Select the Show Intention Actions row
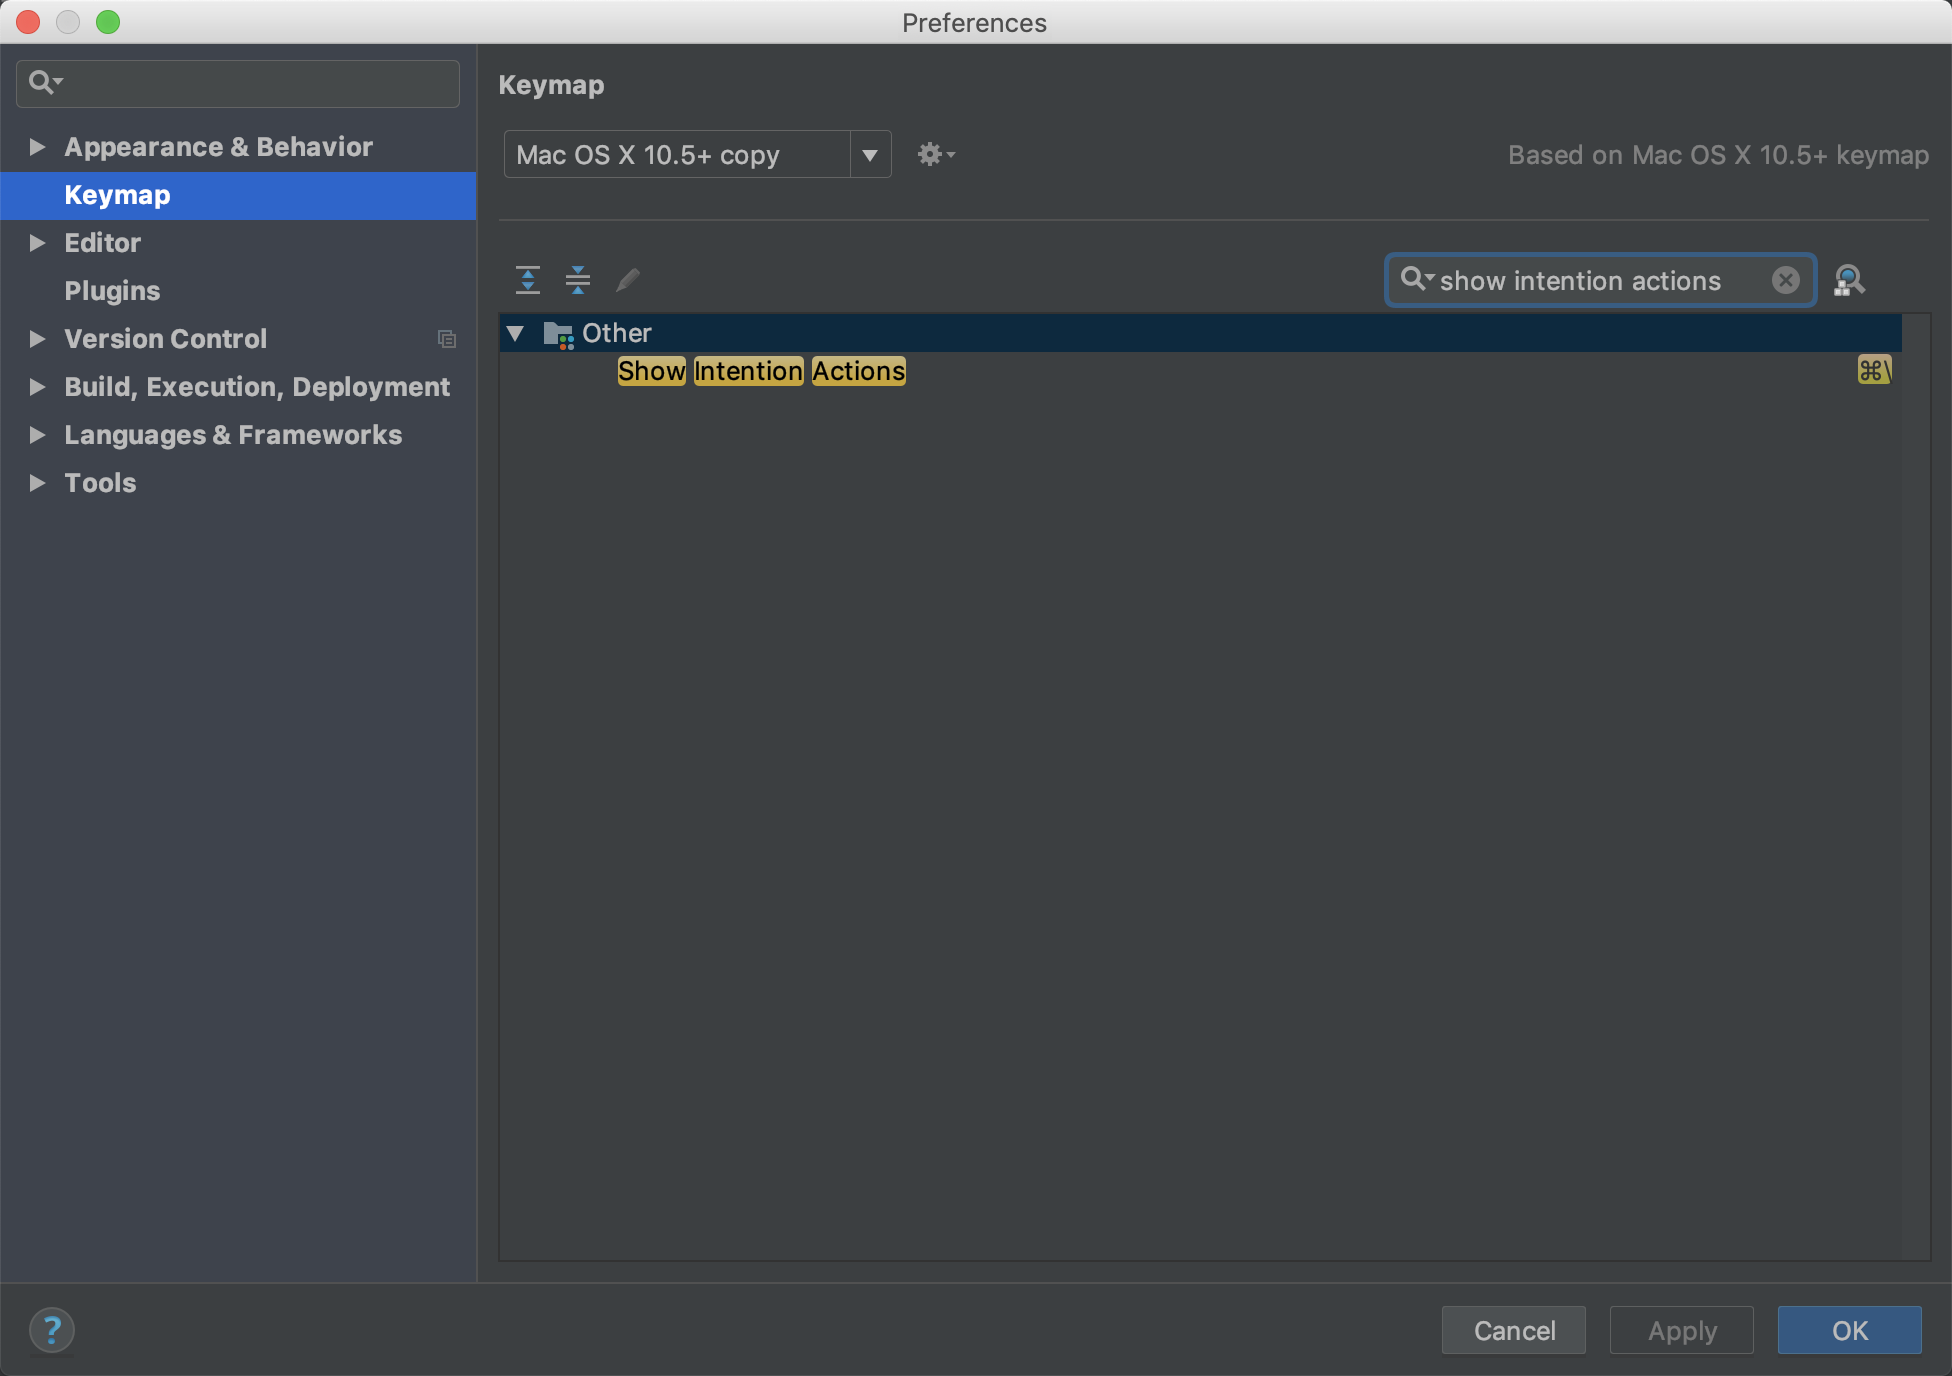Viewport: 1952px width, 1376px height. click(1200, 371)
